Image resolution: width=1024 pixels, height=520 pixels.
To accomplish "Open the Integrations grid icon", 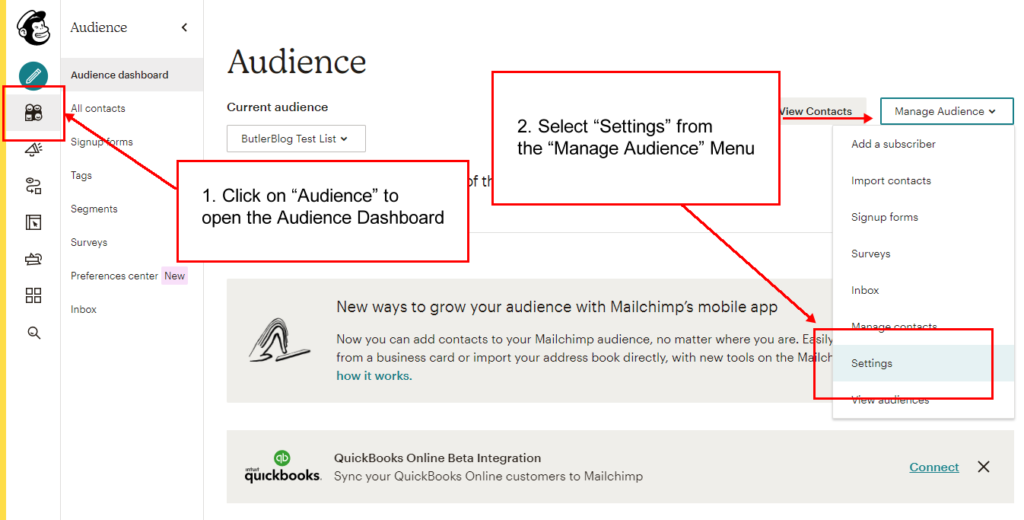I will (x=33, y=296).
